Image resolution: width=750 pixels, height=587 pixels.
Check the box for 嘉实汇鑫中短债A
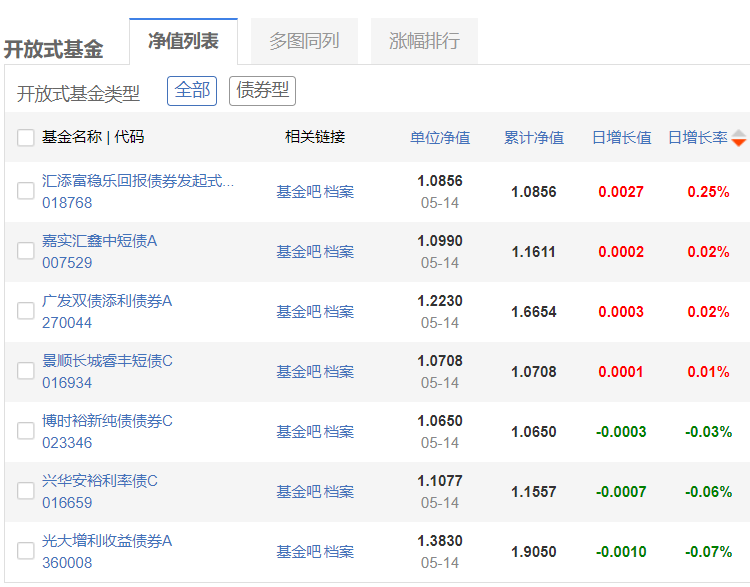pyautogui.click(x=25, y=251)
